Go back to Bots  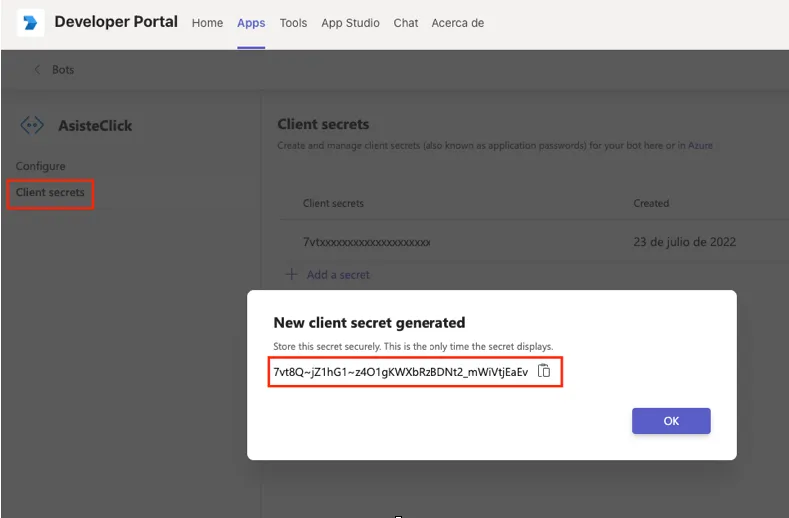click(63, 70)
